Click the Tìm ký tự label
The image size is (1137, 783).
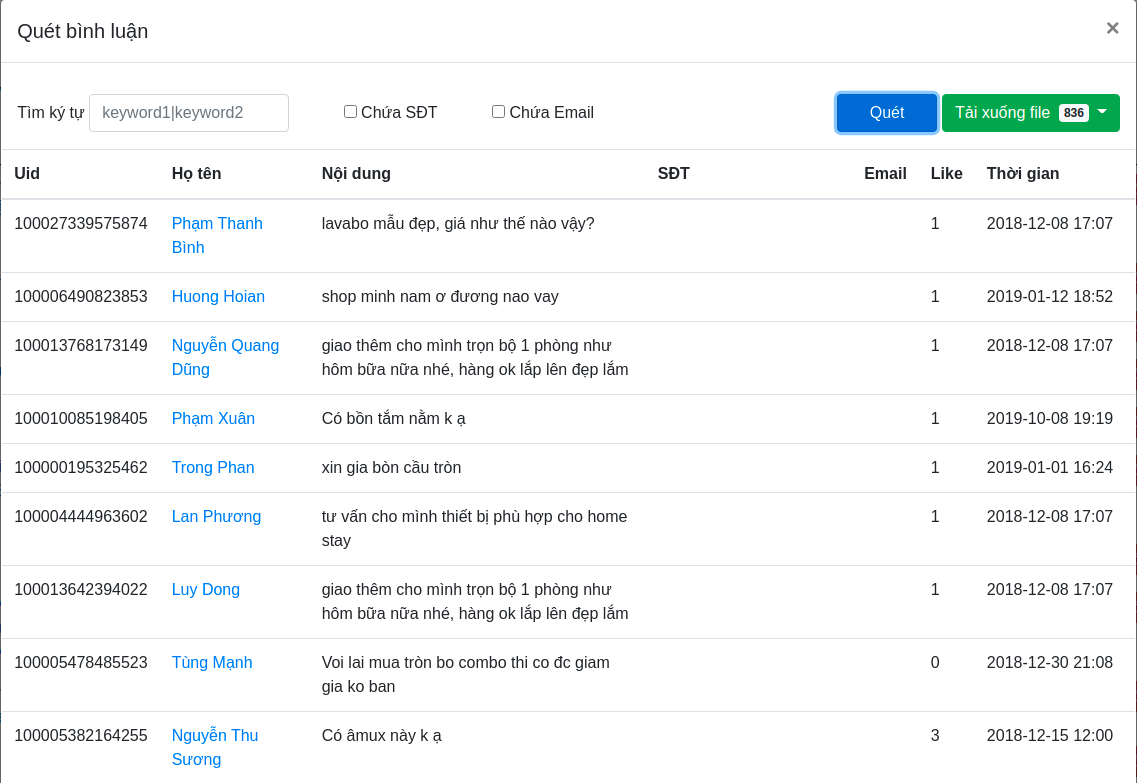point(51,113)
